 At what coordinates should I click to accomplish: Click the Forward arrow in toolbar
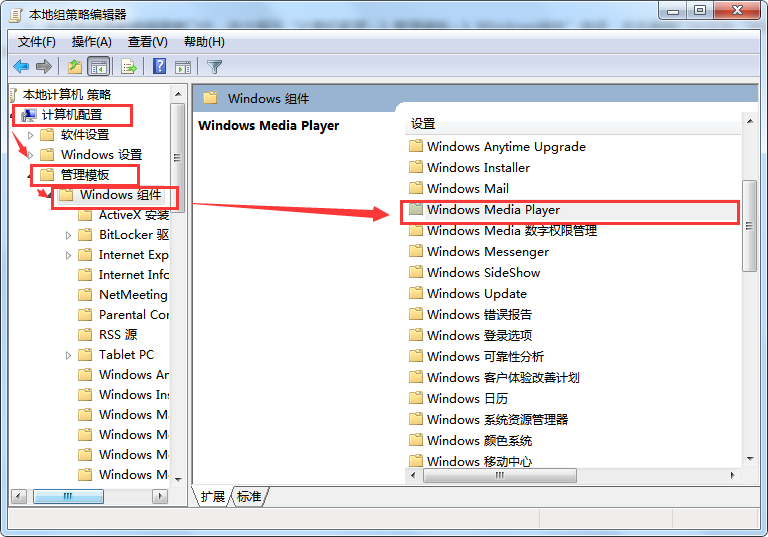(x=44, y=67)
